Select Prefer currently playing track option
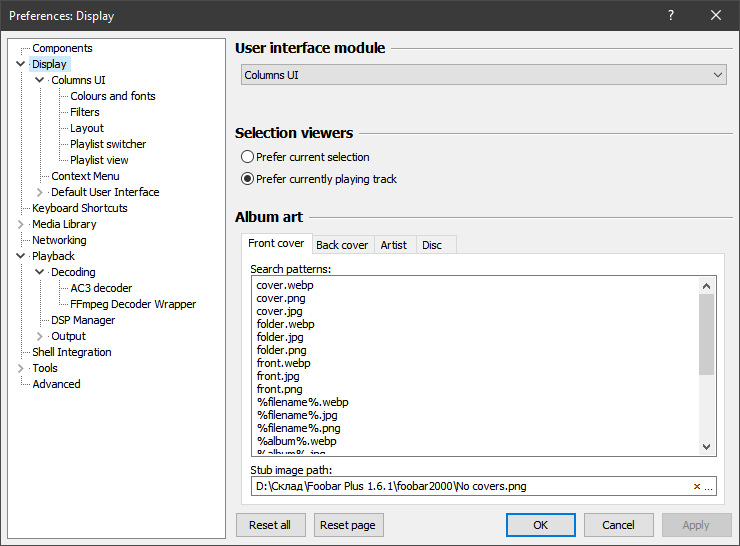Viewport: 740px width, 546px height. point(247,179)
